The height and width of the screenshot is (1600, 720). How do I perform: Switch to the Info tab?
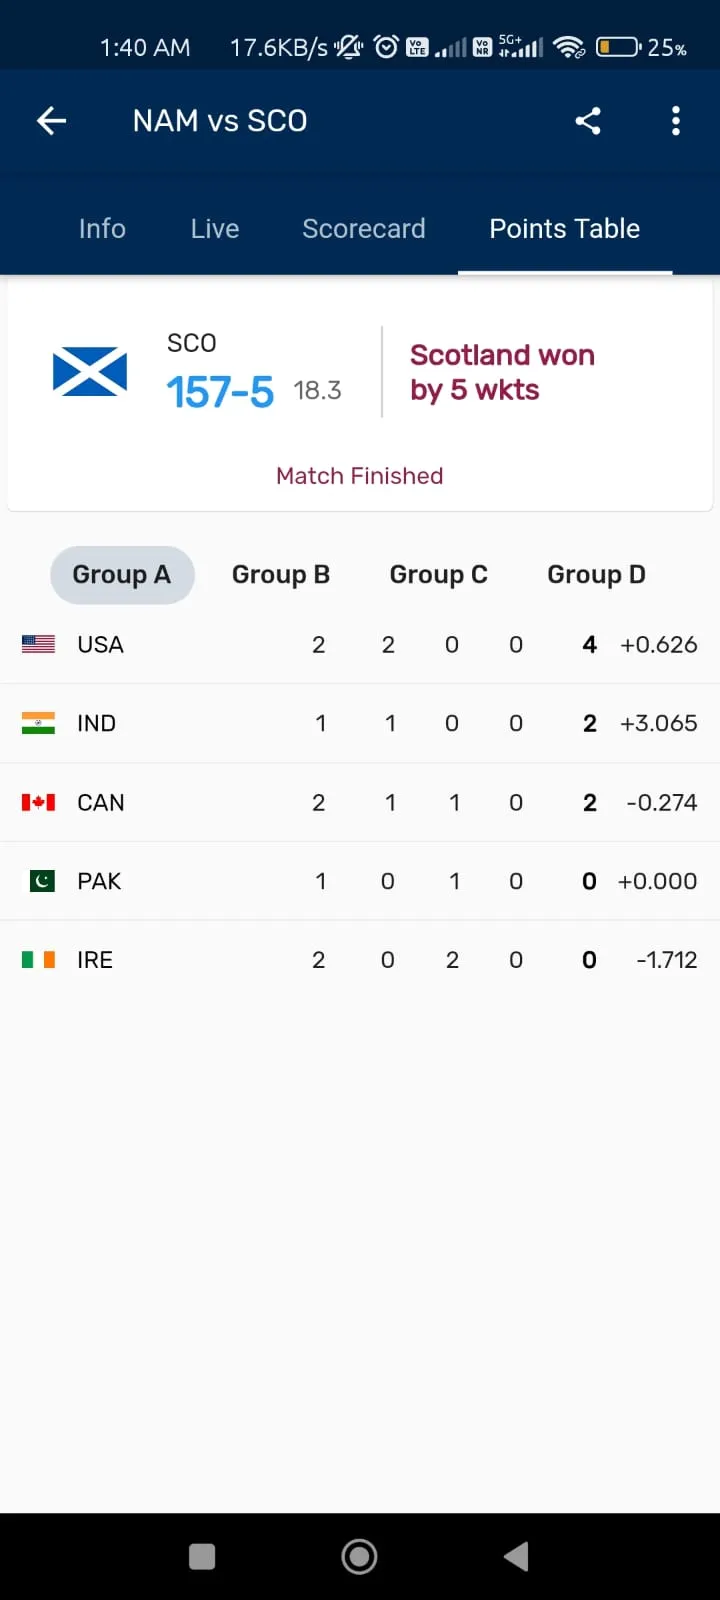pos(102,229)
